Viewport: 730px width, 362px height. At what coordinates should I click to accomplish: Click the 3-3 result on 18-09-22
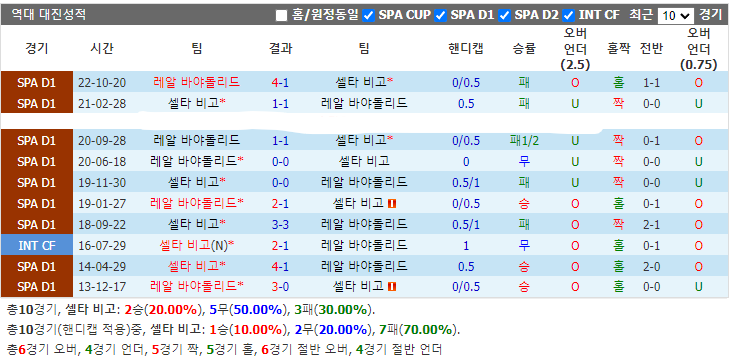tap(280, 225)
